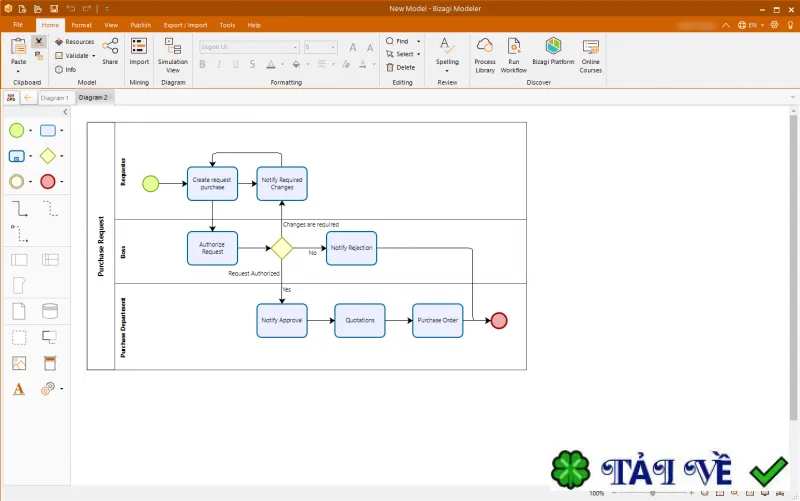Switch to Diagram 1 tab
800x501 pixels.
click(x=54, y=98)
